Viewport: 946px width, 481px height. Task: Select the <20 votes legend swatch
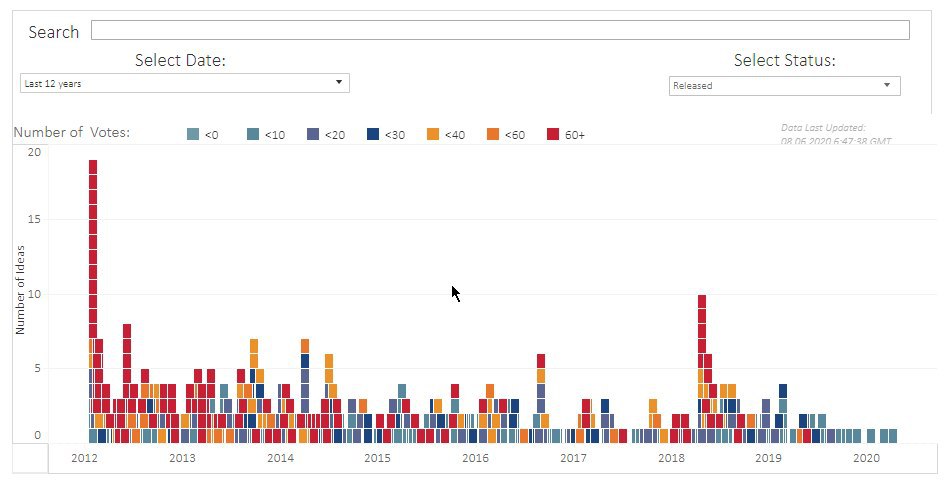coord(313,134)
